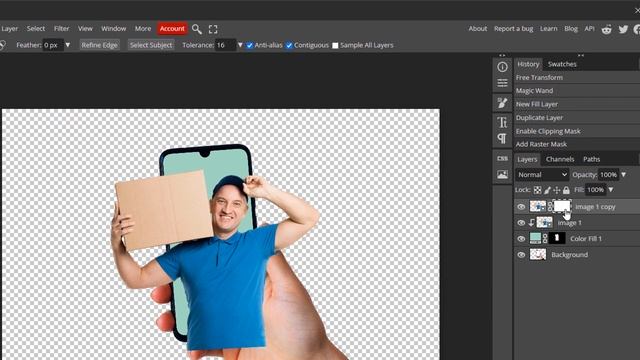Hide the Image 1 copy layer
Image resolution: width=640 pixels, height=360 pixels.
tap(521, 207)
